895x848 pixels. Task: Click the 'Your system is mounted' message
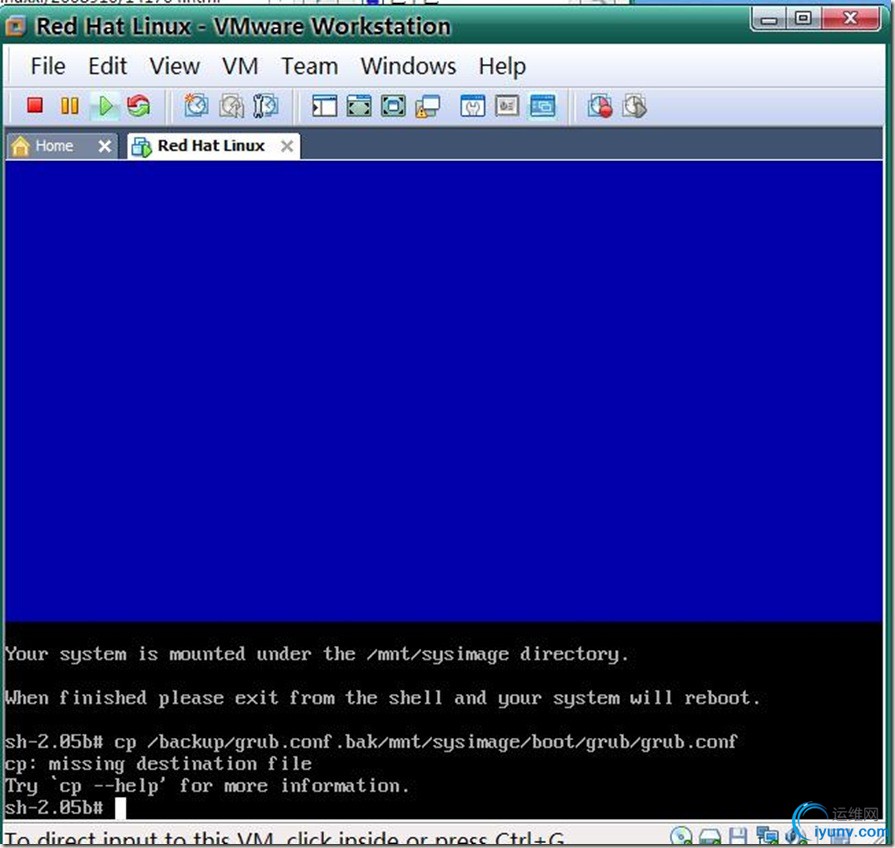point(317,654)
